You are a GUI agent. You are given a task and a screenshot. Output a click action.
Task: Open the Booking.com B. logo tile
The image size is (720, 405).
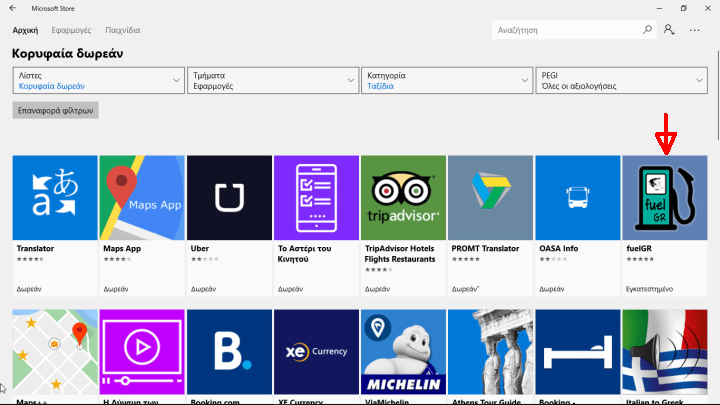coord(229,352)
